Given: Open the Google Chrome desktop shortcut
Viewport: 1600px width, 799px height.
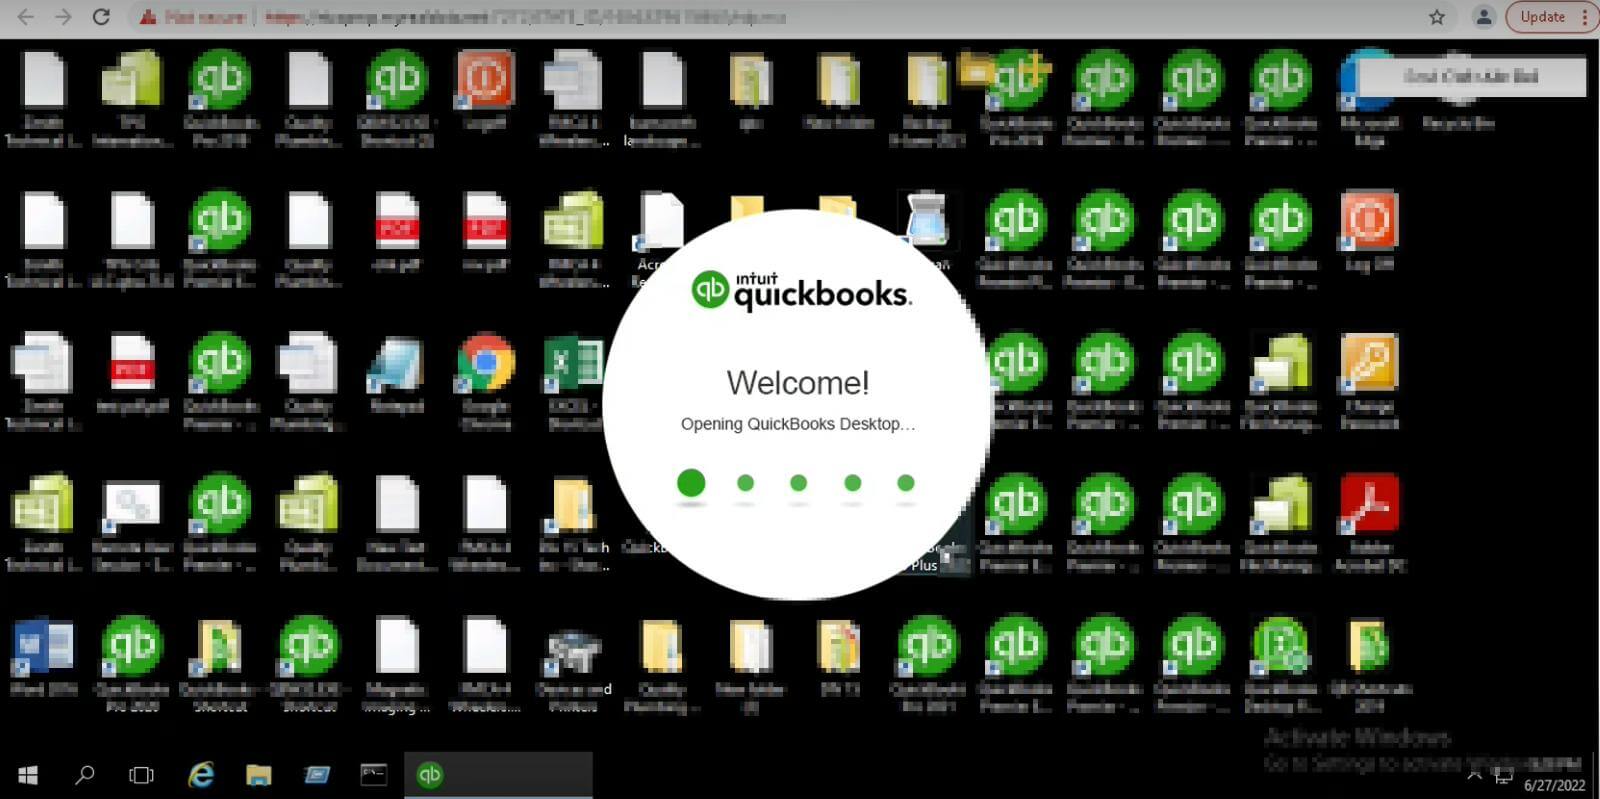Looking at the screenshot, I should pyautogui.click(x=486, y=362).
